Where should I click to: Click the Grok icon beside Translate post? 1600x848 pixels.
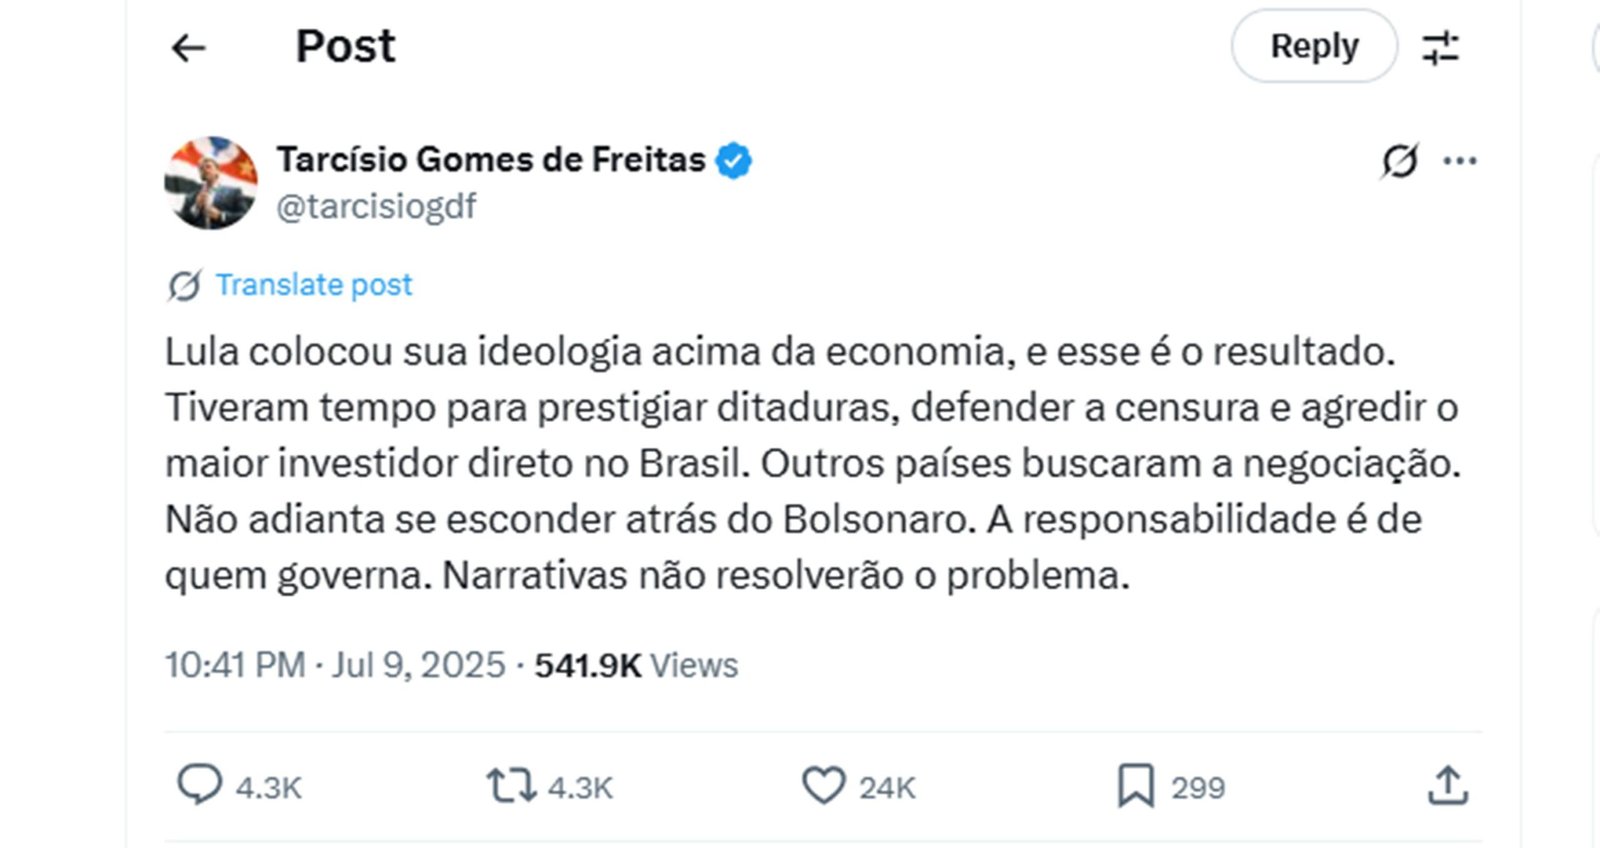(x=184, y=286)
